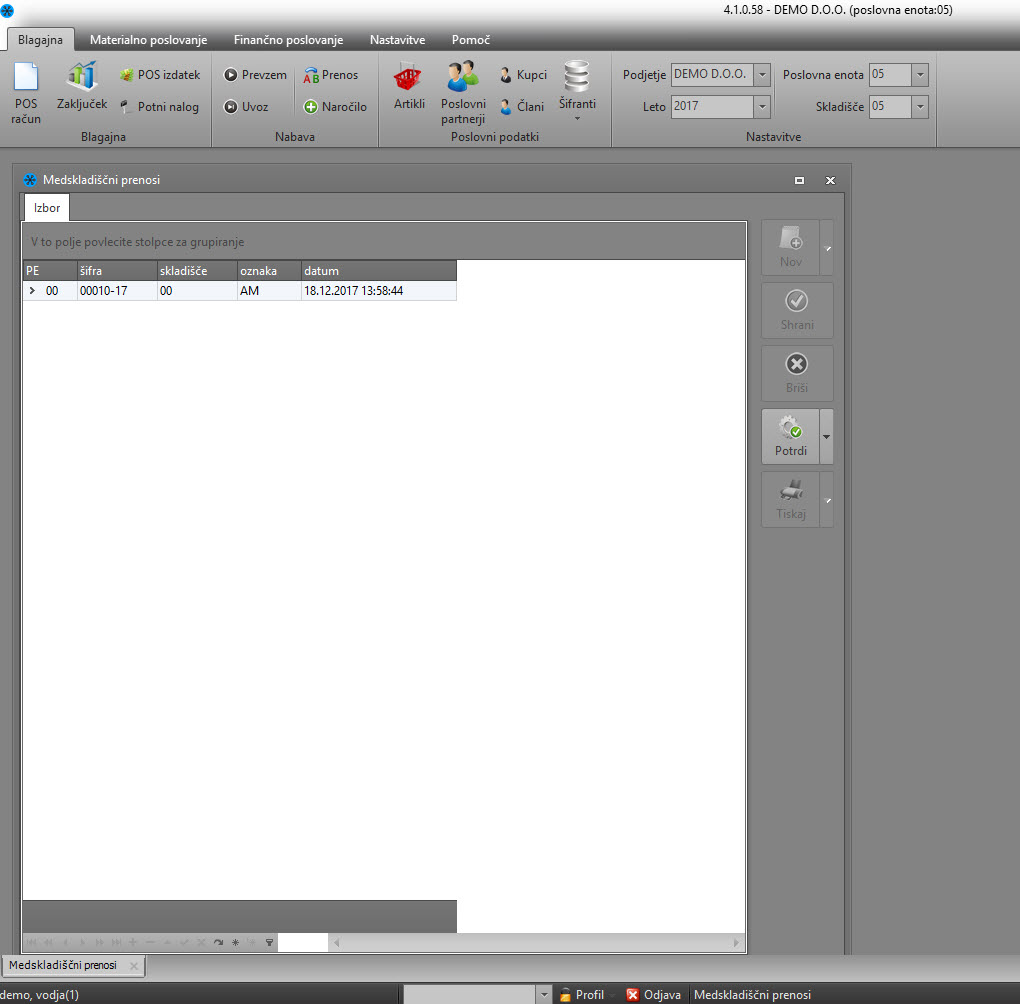The height and width of the screenshot is (1004, 1020).
Task: Maximize the Medskladiščni prenosi window
Action: [799, 180]
